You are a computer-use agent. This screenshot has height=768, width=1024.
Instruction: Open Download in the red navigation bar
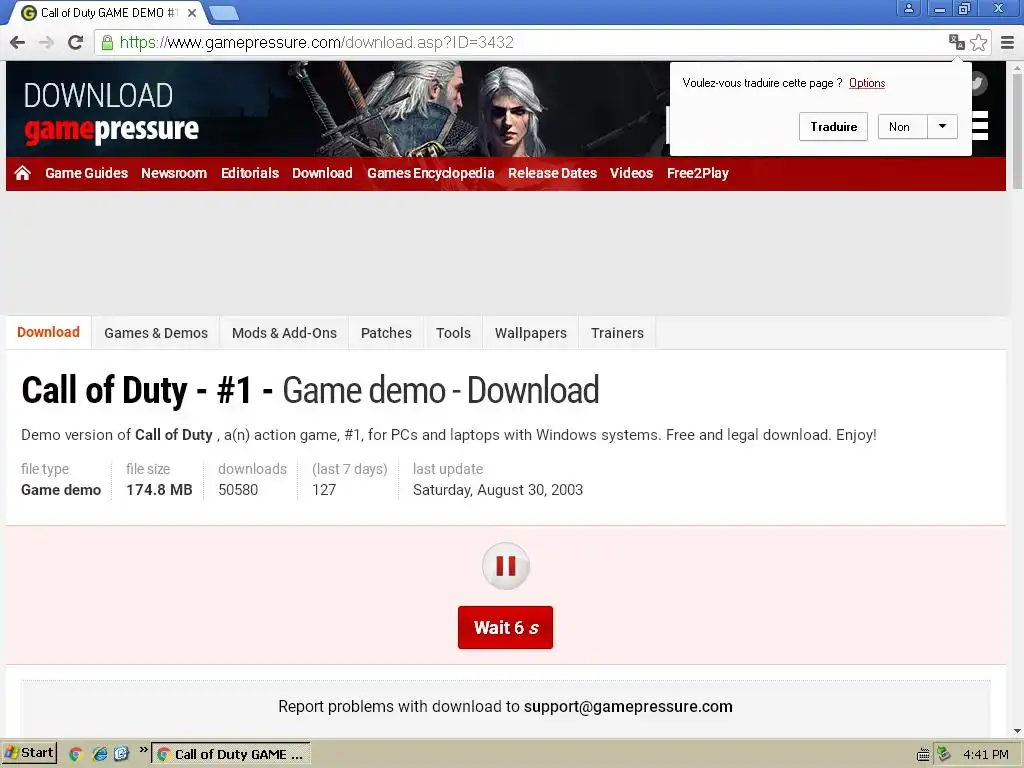click(x=322, y=173)
